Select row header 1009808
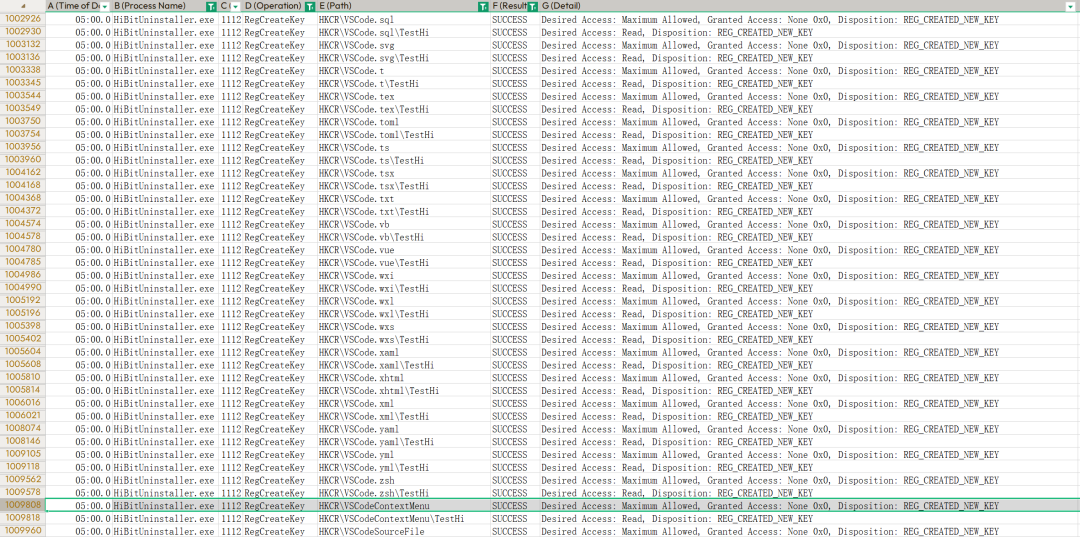This screenshot has height=537, width=1080. pos(23,506)
